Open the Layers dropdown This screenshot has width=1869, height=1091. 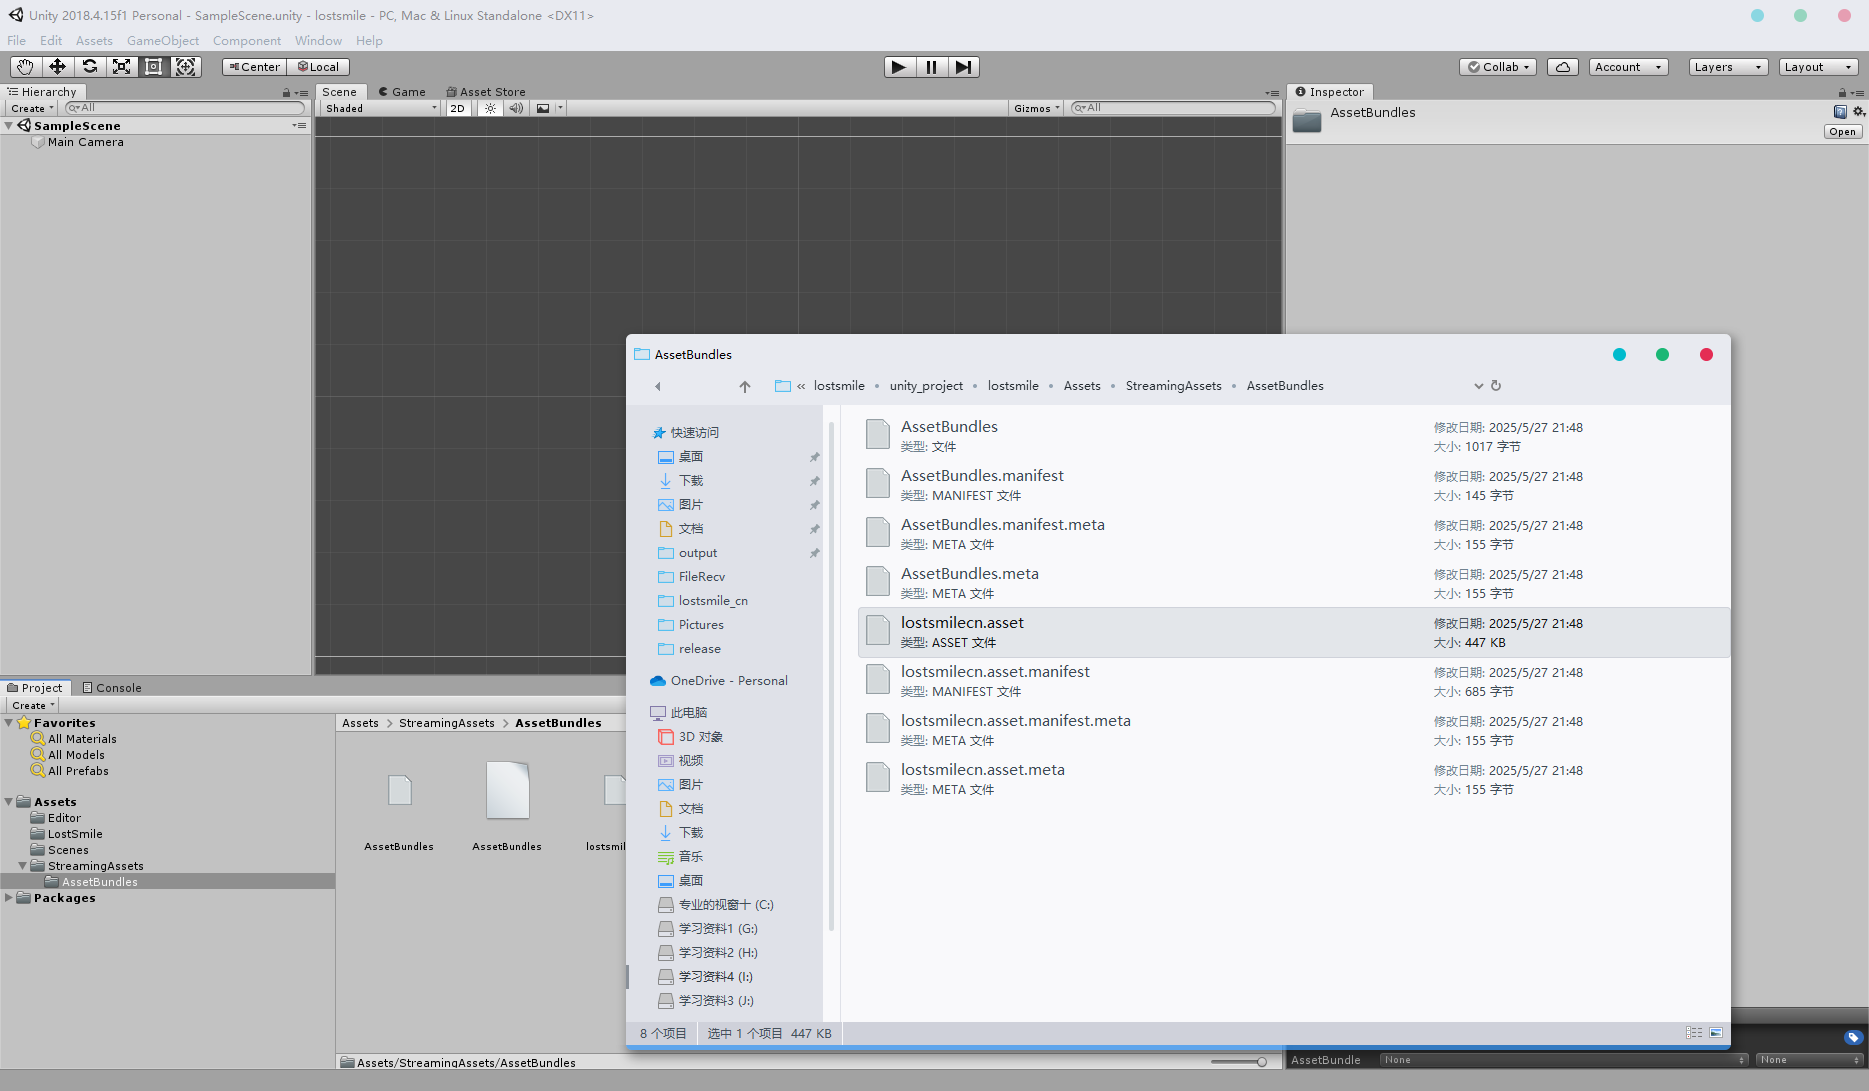tap(1728, 67)
